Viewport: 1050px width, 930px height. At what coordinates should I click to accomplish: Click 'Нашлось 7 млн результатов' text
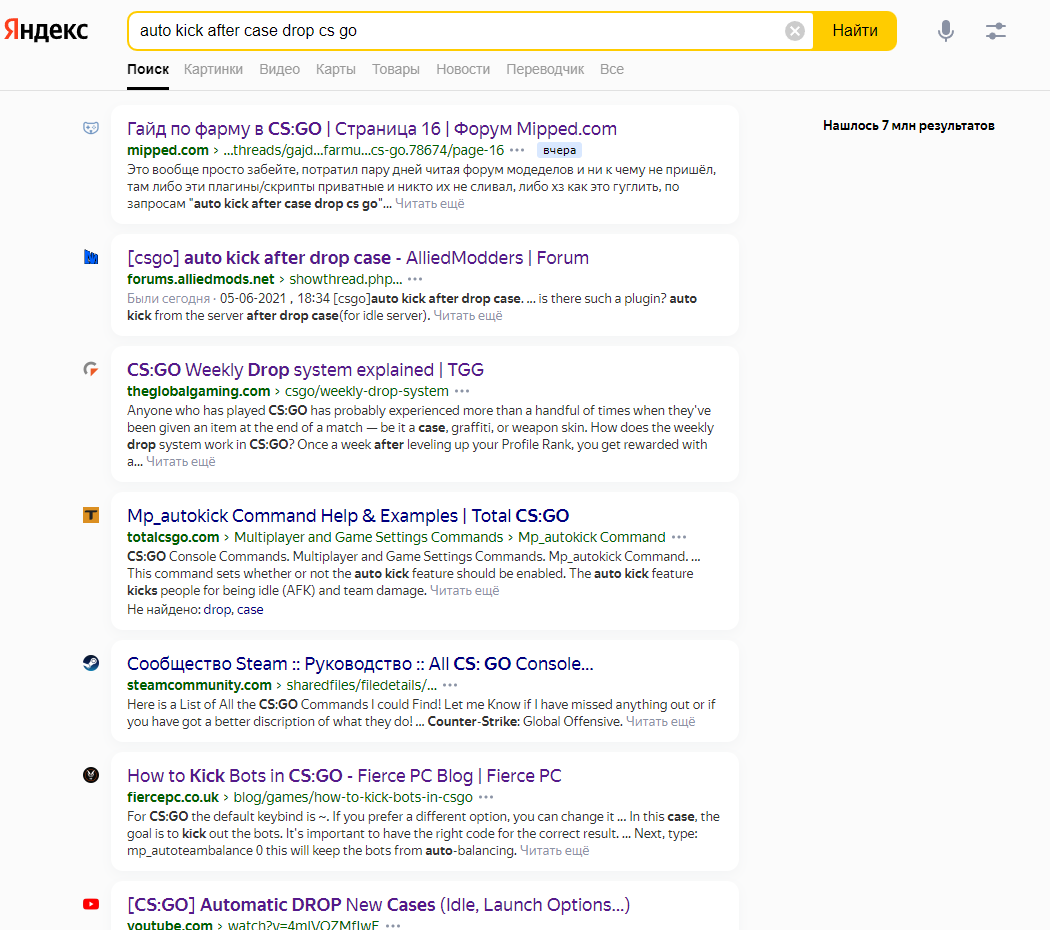(908, 125)
